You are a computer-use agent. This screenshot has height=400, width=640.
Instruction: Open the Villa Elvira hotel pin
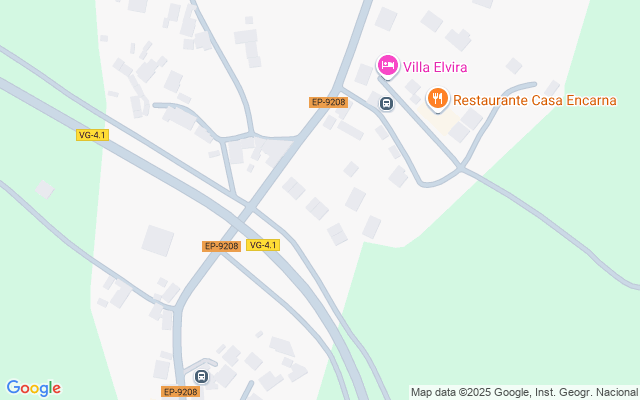click(x=387, y=66)
